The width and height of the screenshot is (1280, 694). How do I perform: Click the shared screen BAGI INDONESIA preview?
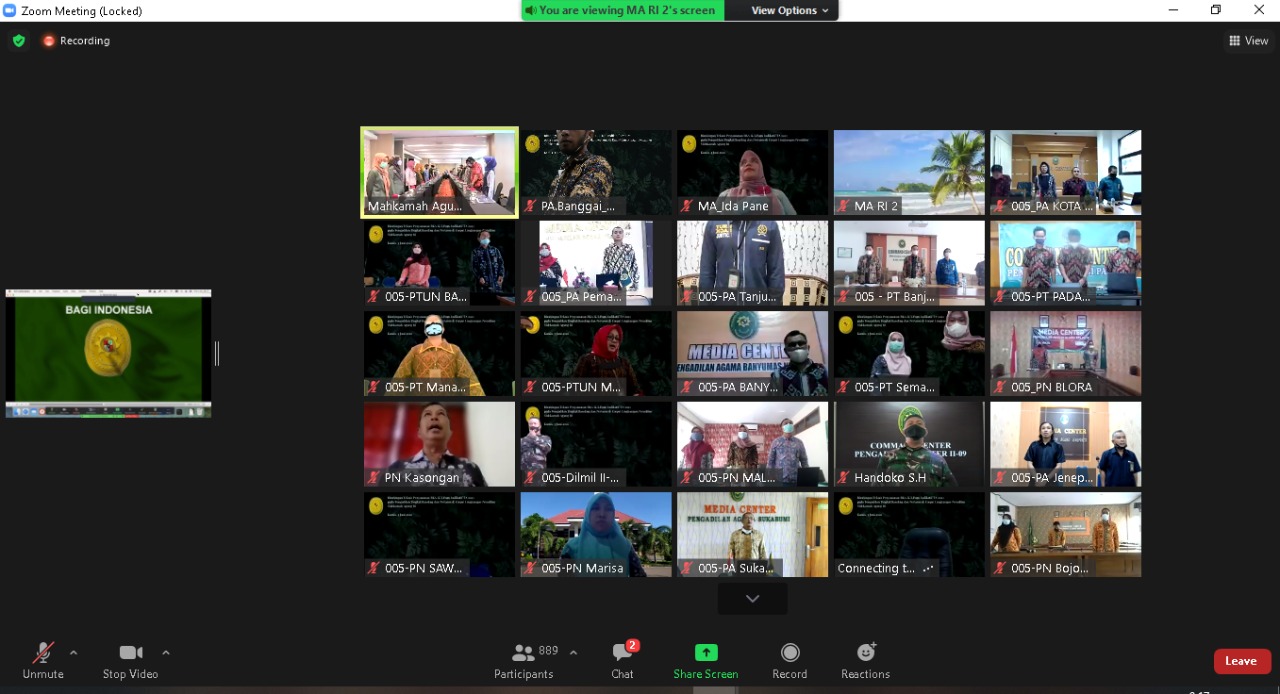pos(108,353)
